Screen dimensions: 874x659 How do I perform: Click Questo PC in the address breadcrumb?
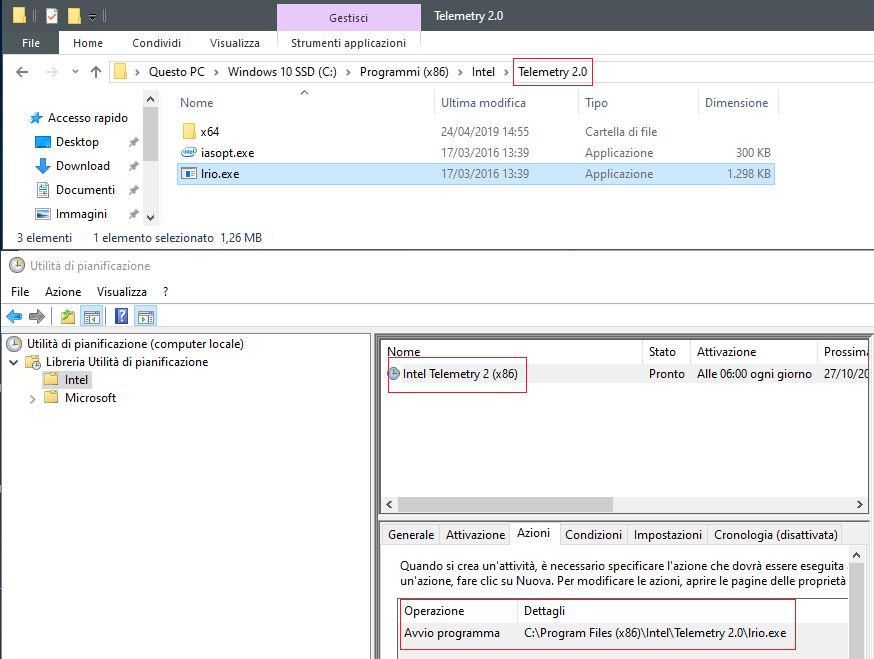[176, 72]
